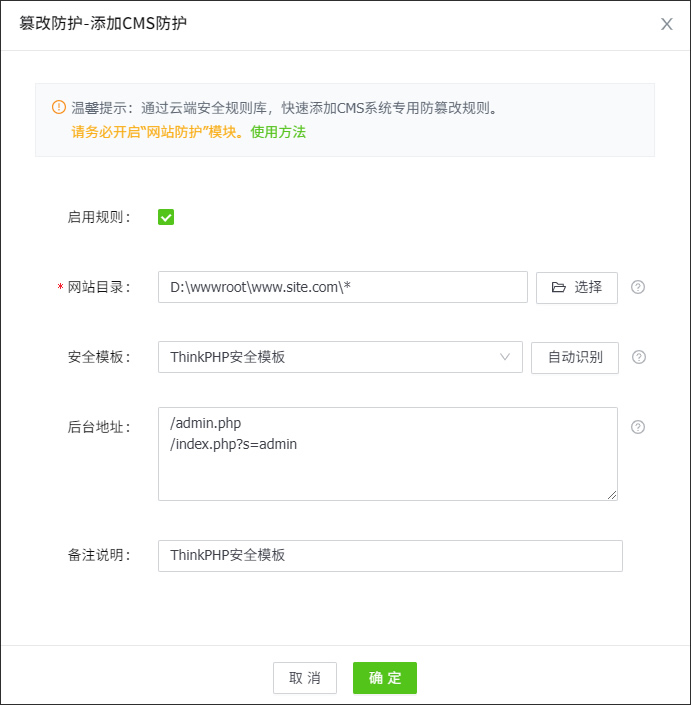Click the 自动识别 button
This screenshot has width=691, height=705.
[x=575, y=357]
